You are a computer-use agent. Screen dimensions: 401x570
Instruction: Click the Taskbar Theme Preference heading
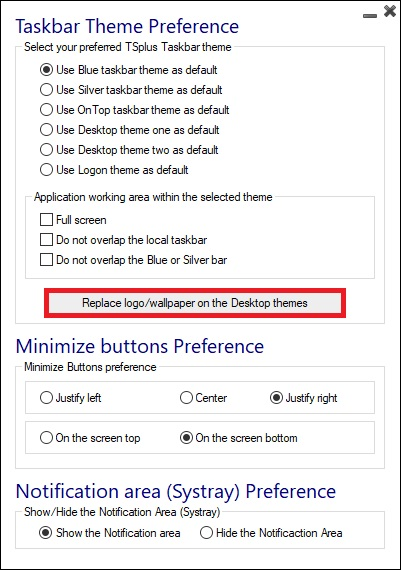click(x=127, y=26)
